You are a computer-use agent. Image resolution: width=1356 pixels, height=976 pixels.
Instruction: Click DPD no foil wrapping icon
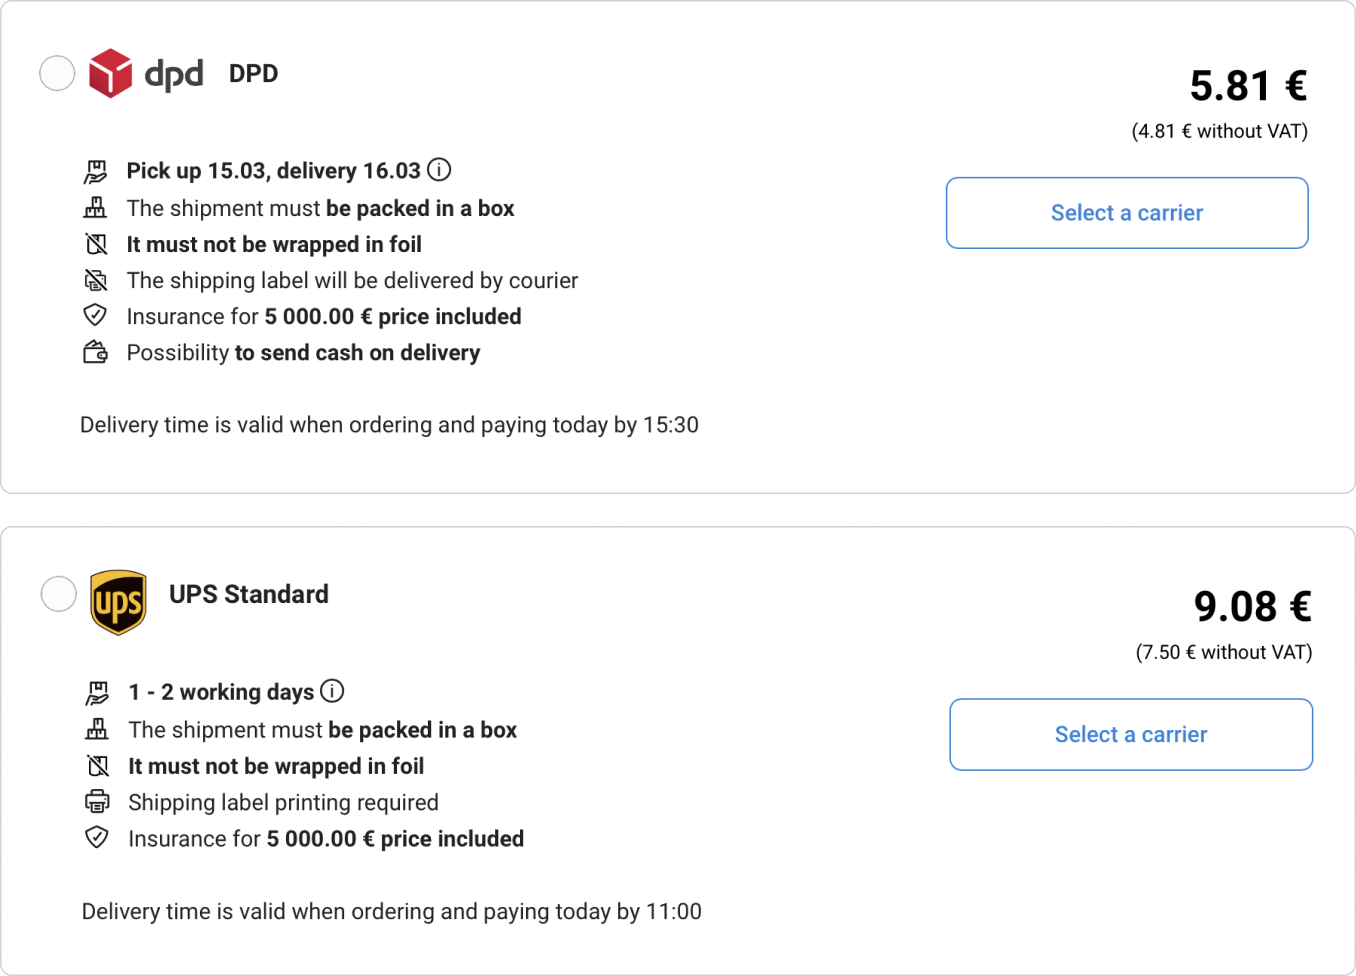(x=96, y=244)
